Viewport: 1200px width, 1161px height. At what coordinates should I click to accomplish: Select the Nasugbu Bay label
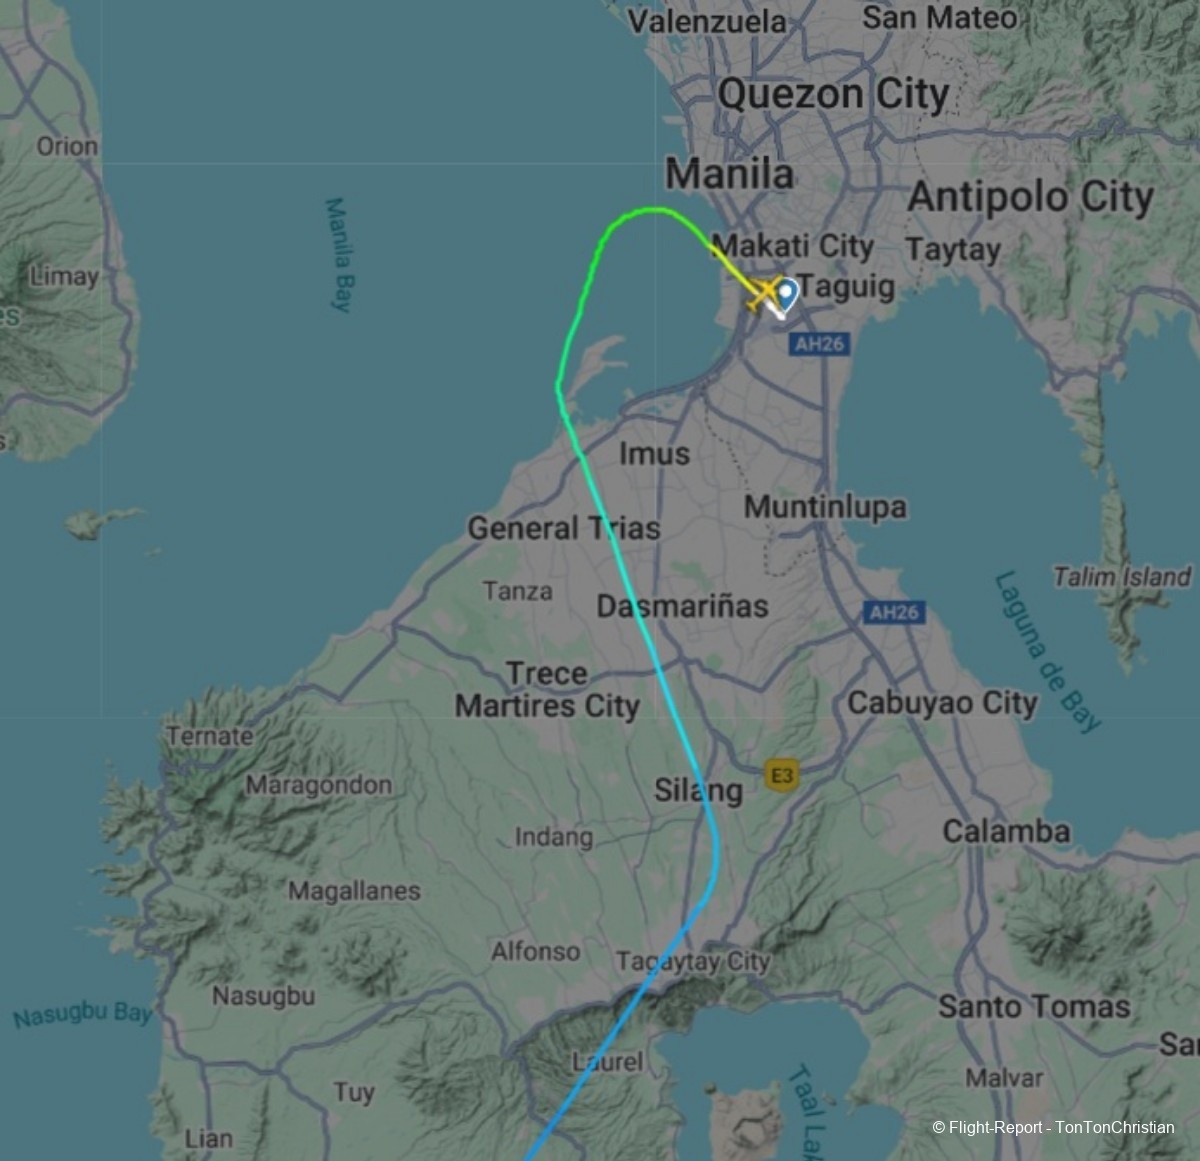[x=83, y=1014]
